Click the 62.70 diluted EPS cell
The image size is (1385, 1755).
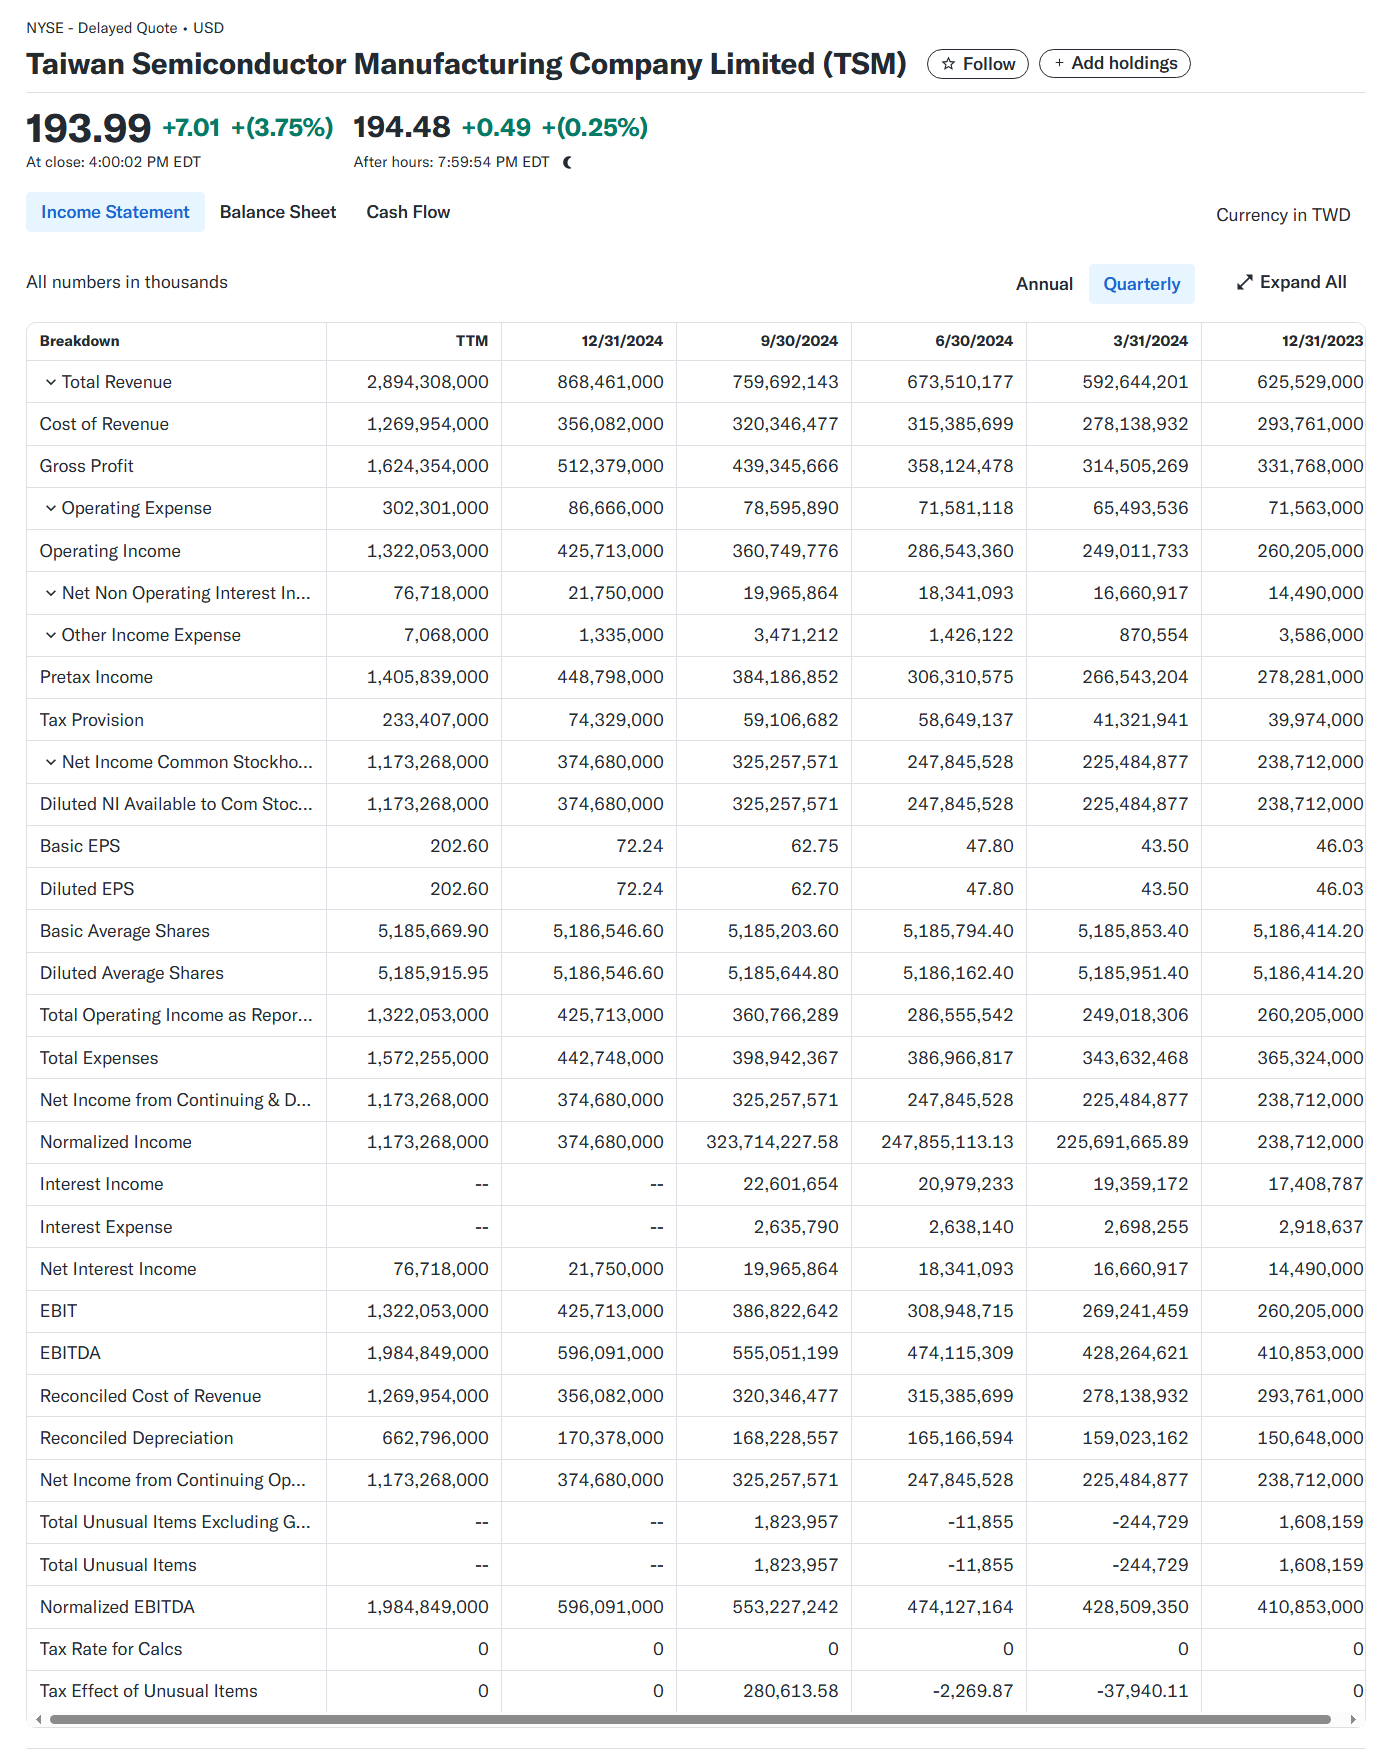(815, 889)
